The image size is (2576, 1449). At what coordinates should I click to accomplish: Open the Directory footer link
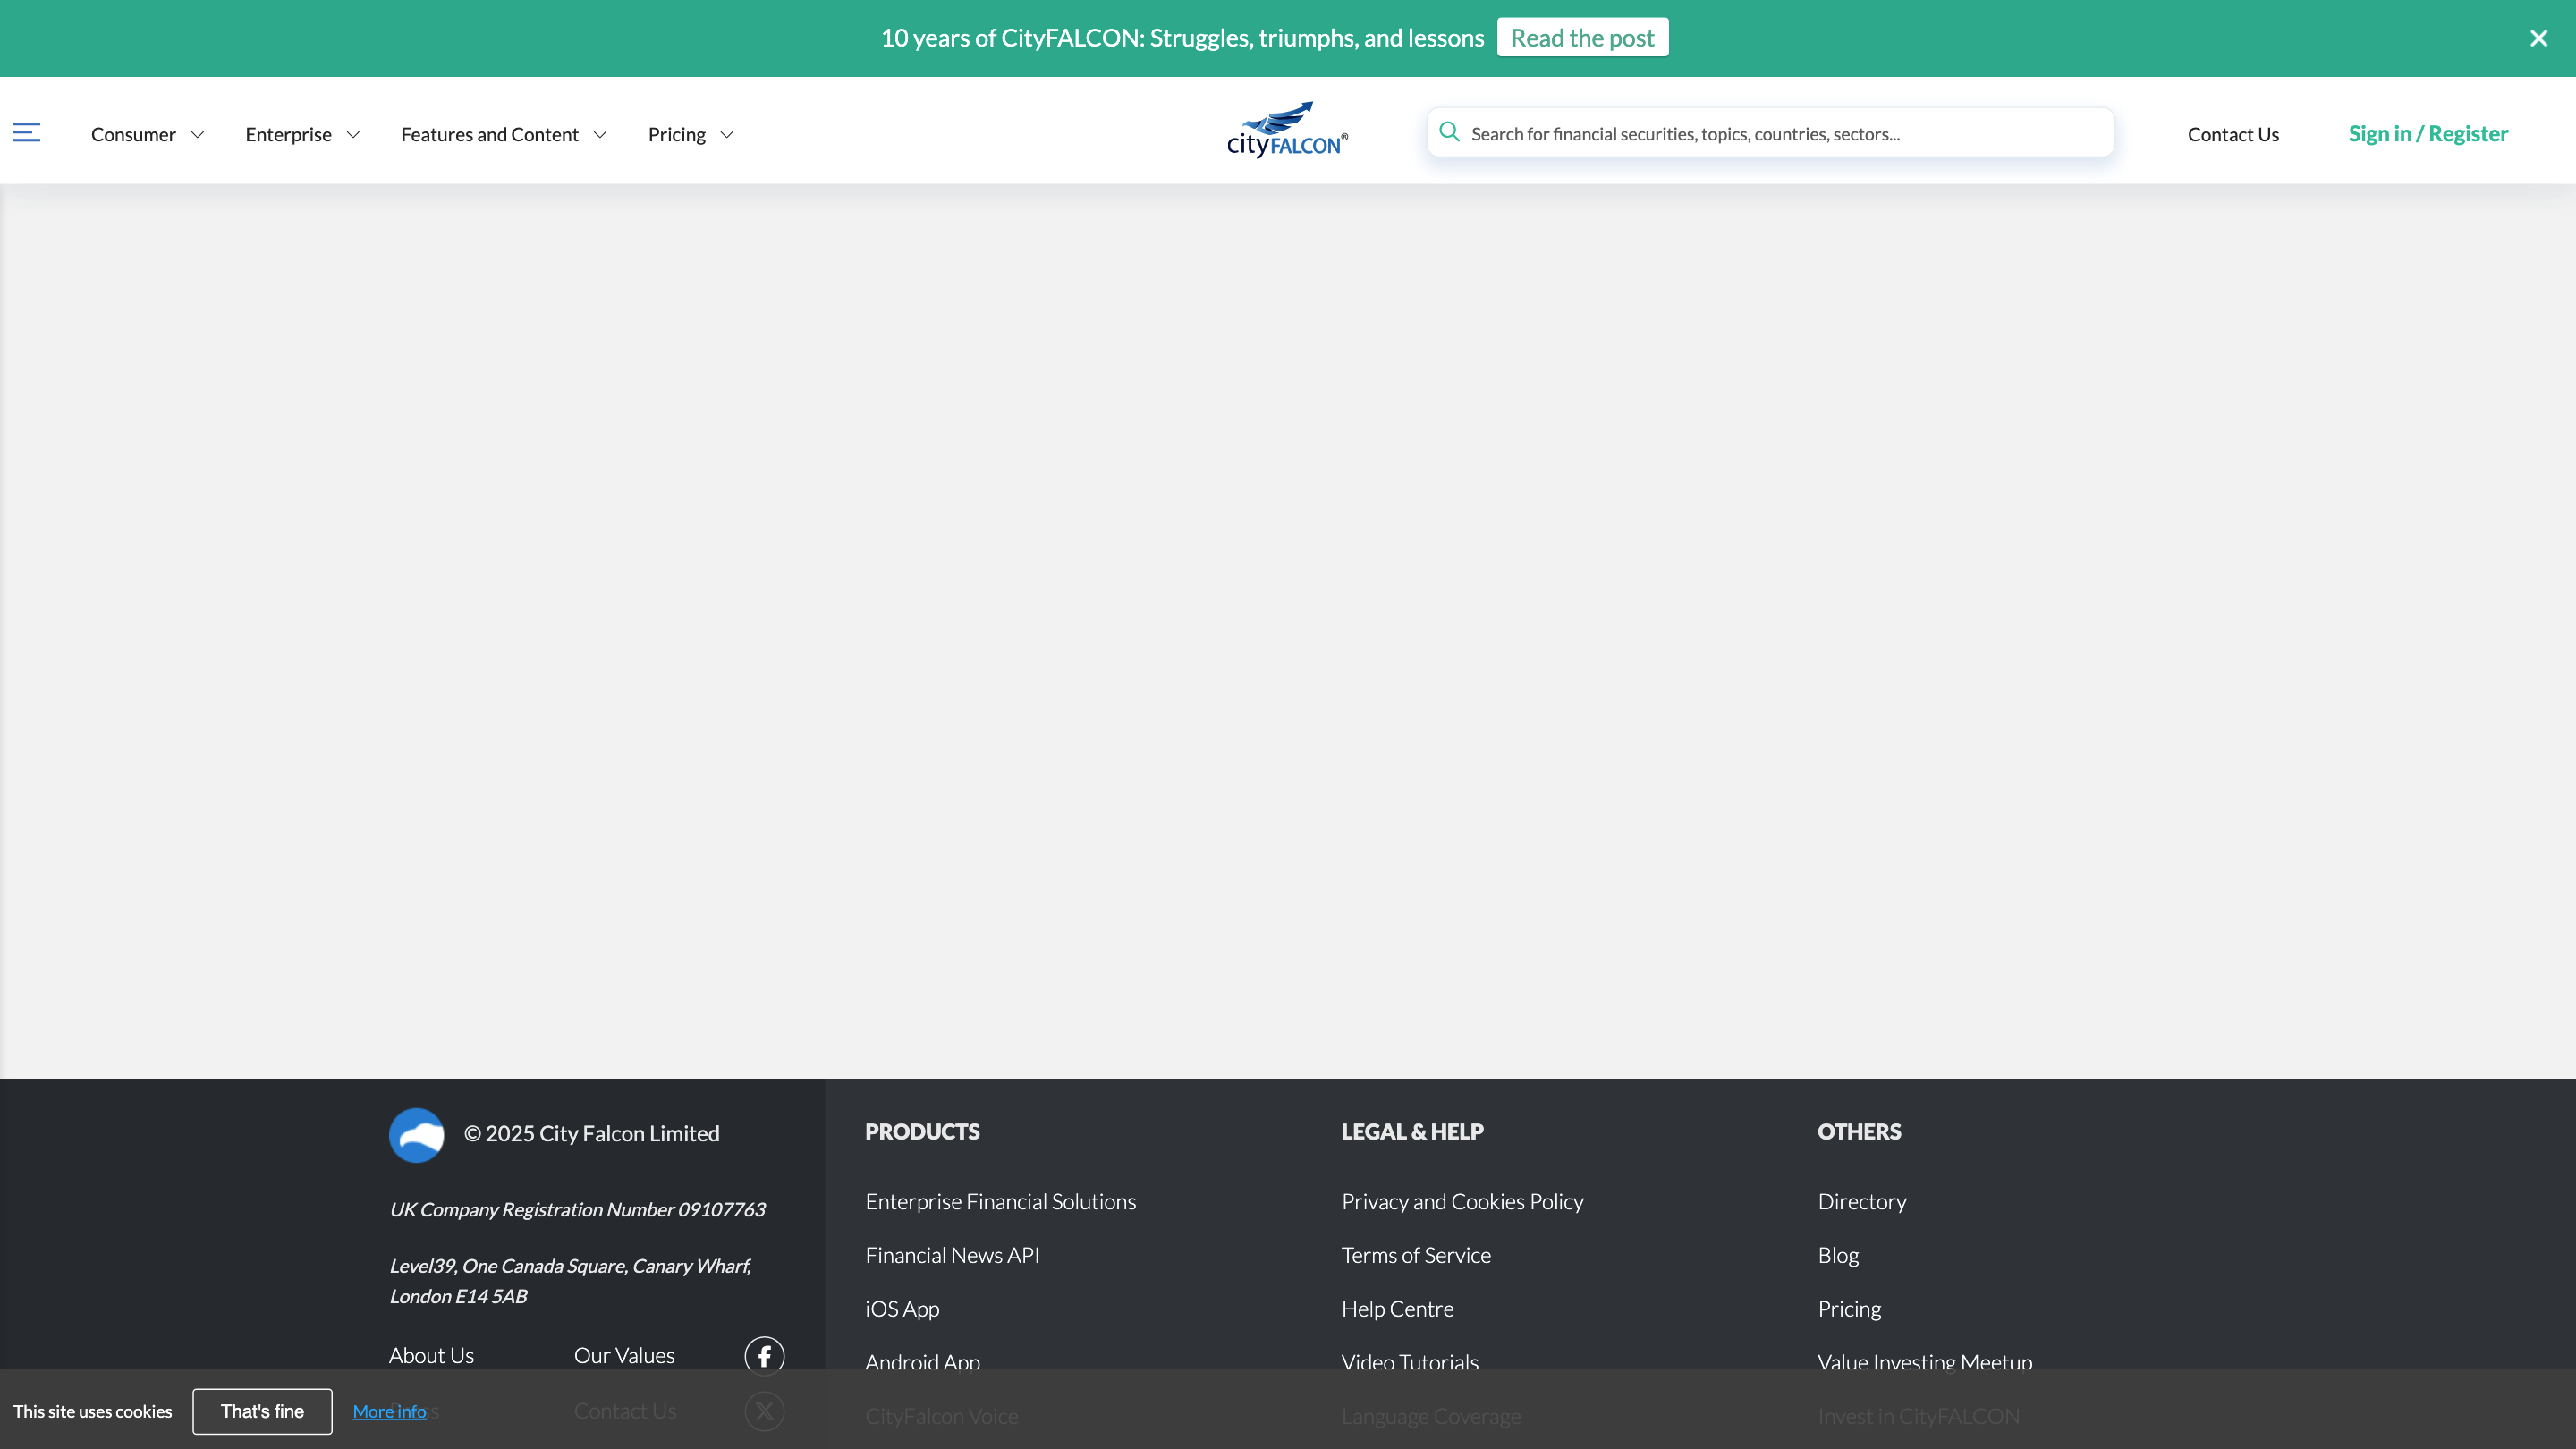1861,1201
